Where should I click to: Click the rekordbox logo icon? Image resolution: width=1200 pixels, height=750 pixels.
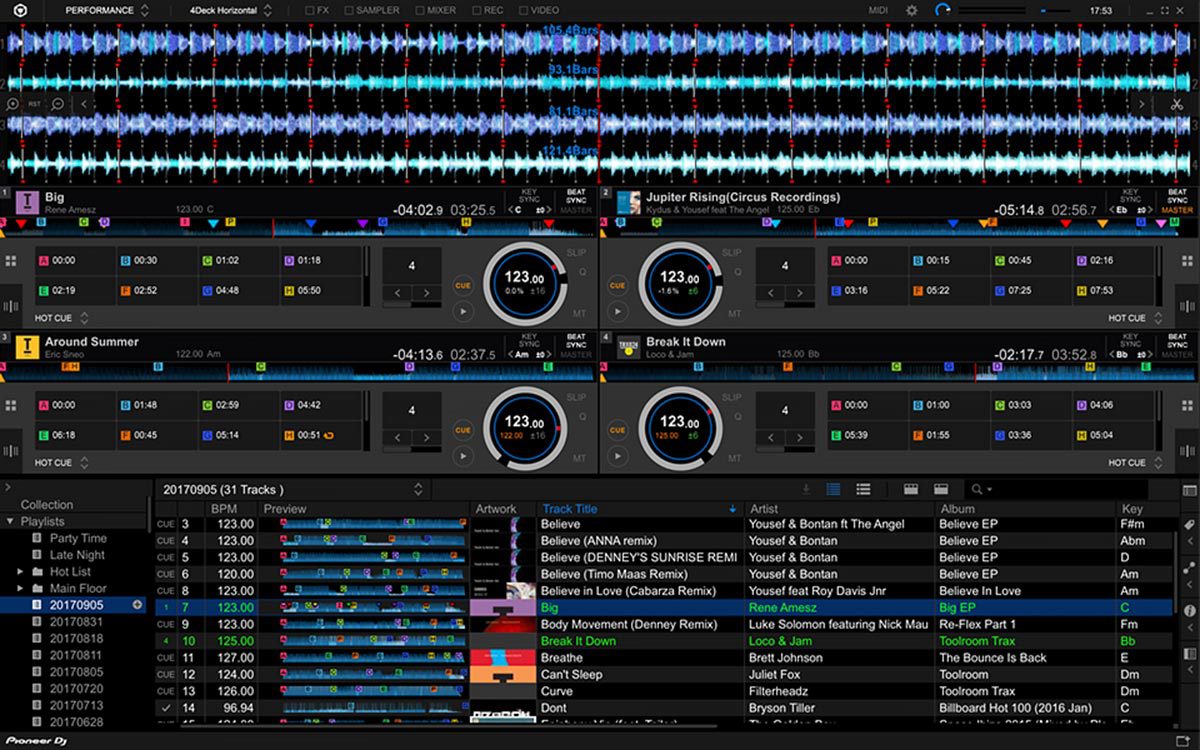click(20, 10)
